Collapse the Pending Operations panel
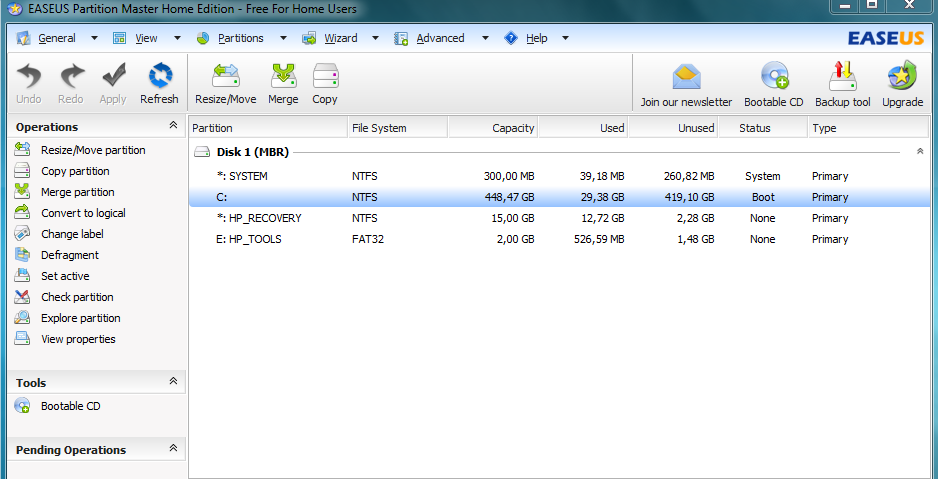Screen dimensions: 938x479 pyautogui.click(x=173, y=448)
